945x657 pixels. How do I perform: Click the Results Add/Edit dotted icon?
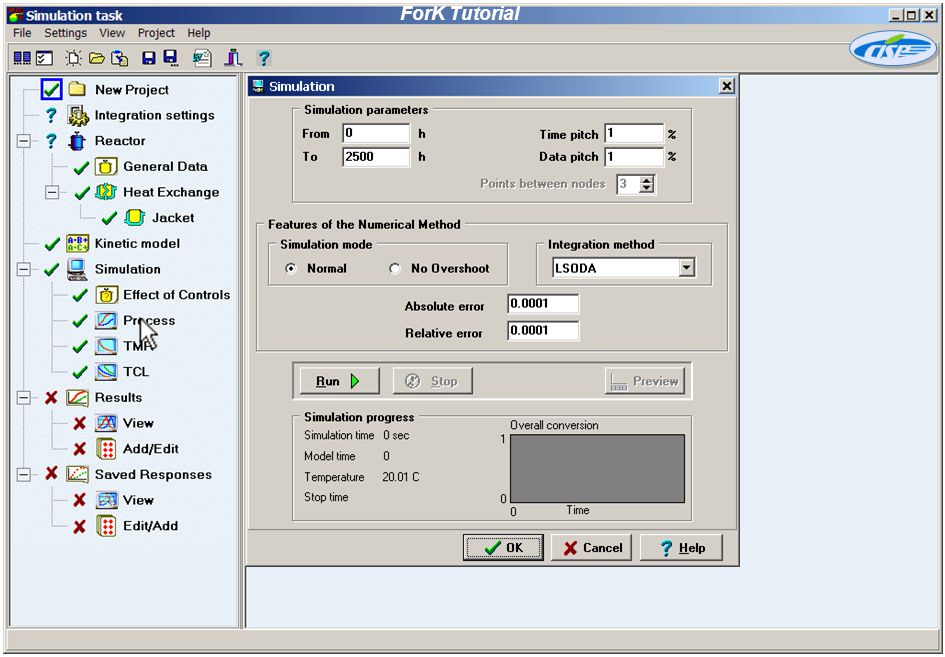coord(106,449)
